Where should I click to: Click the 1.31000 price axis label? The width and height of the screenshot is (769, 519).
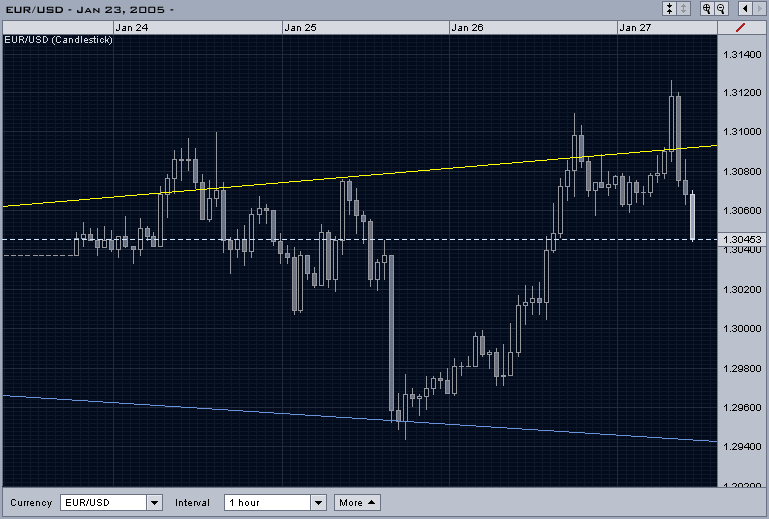[x=742, y=132]
